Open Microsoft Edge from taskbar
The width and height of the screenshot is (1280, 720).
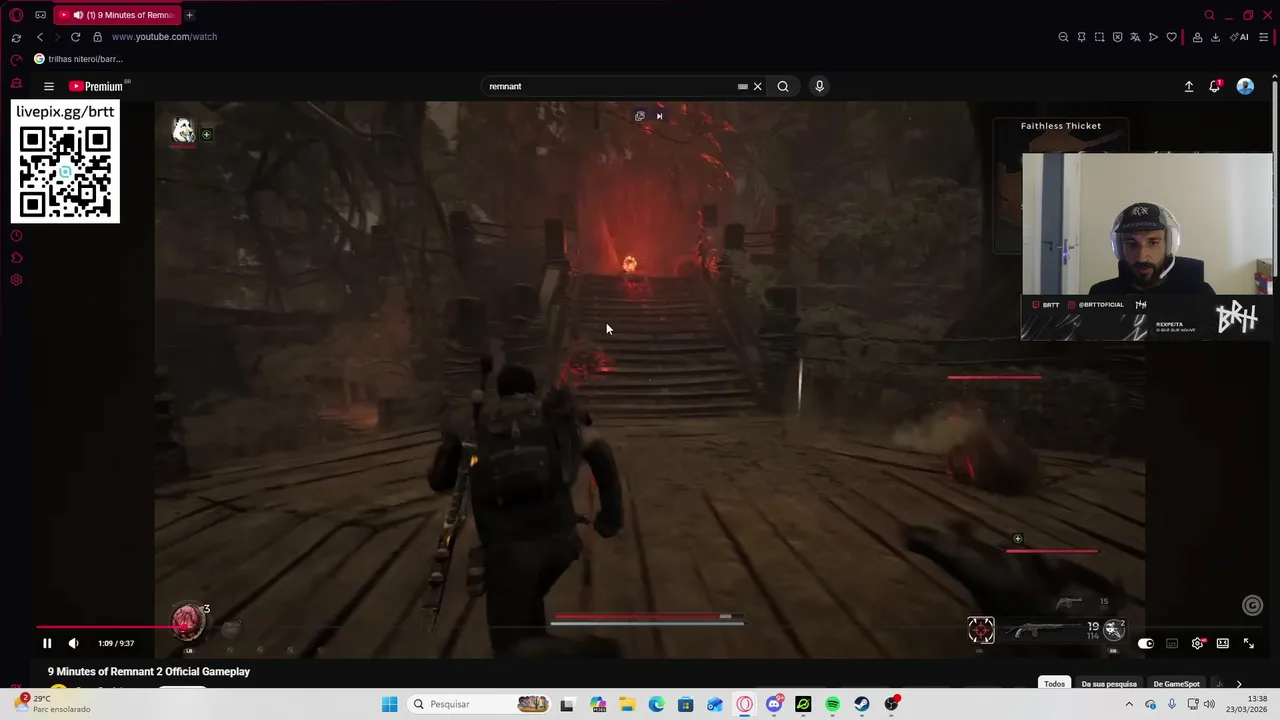656,704
